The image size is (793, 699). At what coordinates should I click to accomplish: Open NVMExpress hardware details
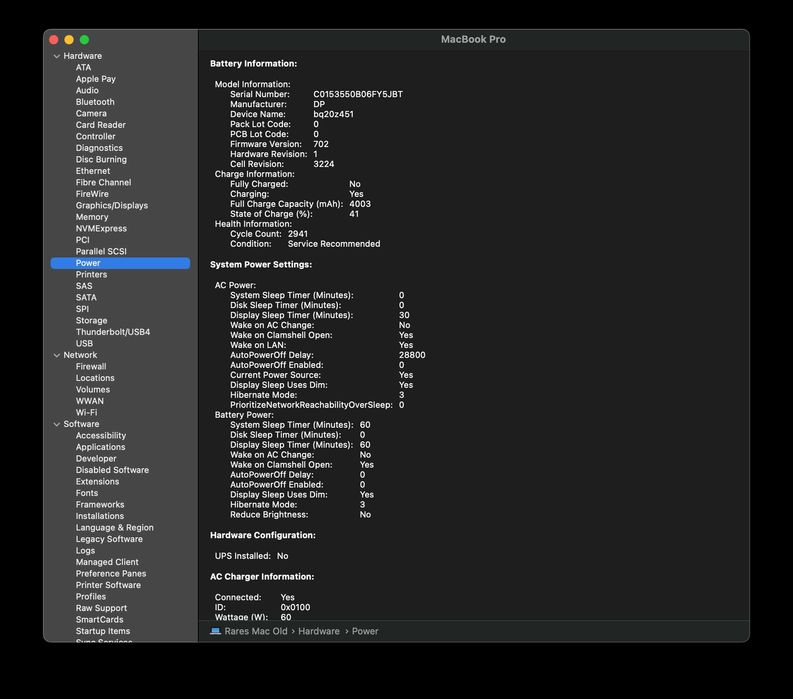(101, 228)
